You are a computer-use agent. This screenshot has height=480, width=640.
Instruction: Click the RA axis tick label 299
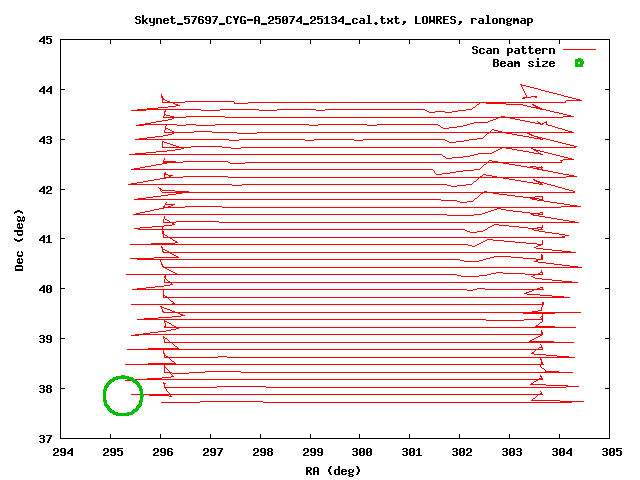(313, 452)
